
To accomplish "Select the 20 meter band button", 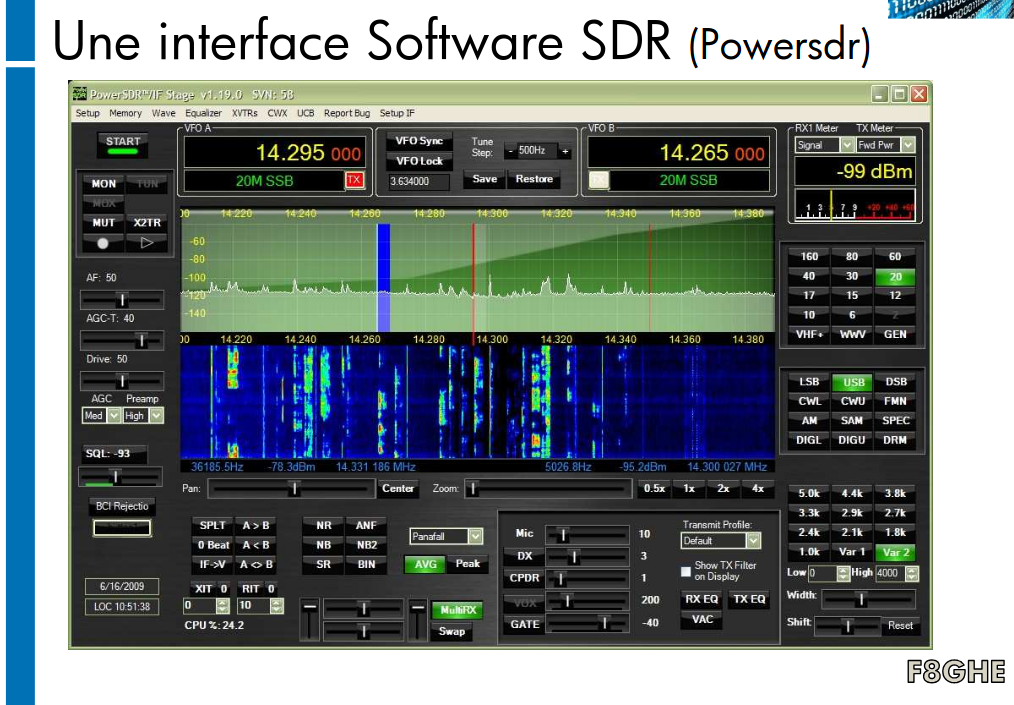I will click(895, 277).
